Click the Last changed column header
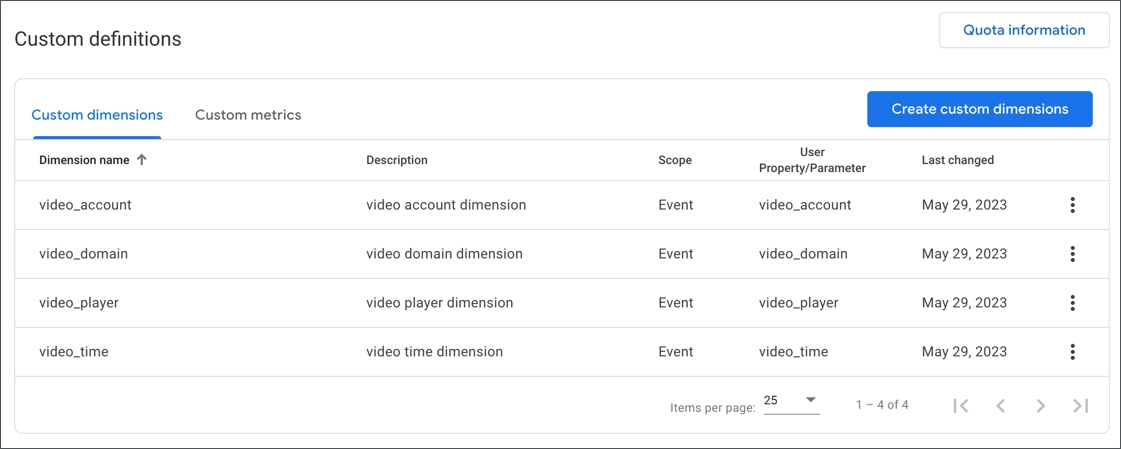Image resolution: width=1121 pixels, height=449 pixels. pyautogui.click(x=957, y=160)
